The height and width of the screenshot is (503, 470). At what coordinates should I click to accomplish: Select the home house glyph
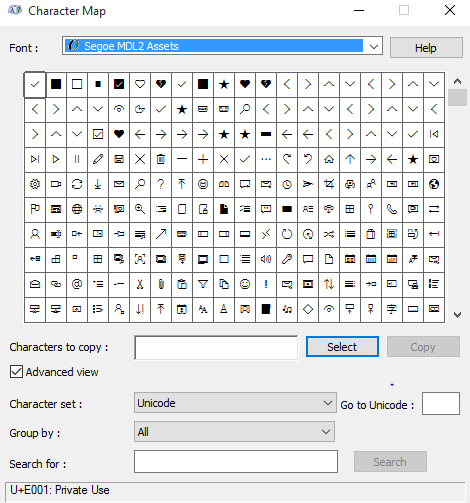329,159
